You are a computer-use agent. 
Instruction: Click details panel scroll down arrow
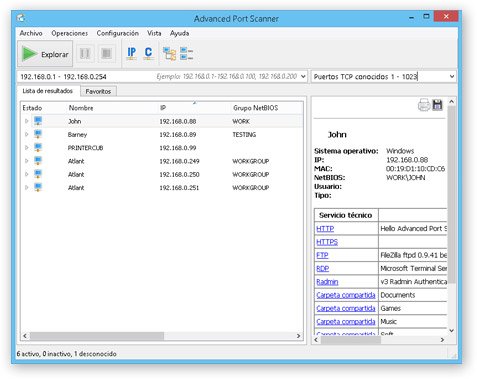coord(451,331)
